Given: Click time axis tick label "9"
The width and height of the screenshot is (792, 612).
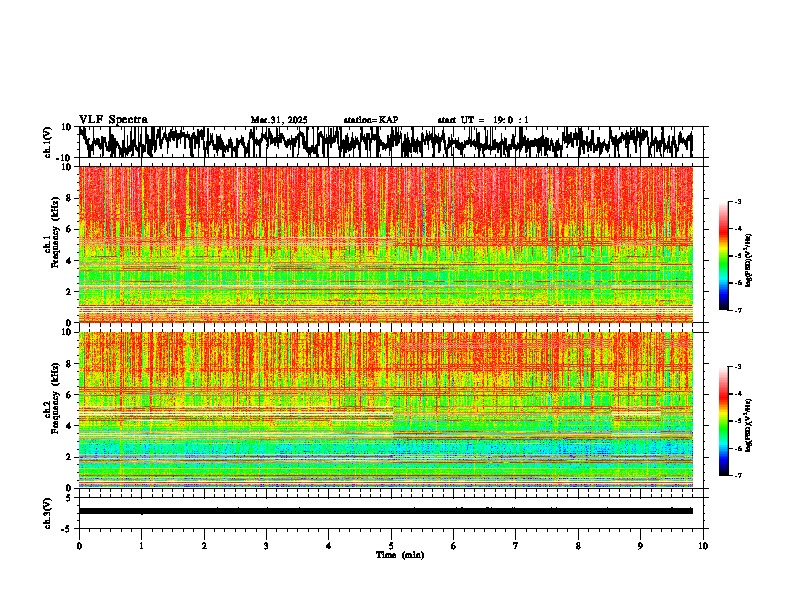Looking at the screenshot, I should pyautogui.click(x=640, y=546).
